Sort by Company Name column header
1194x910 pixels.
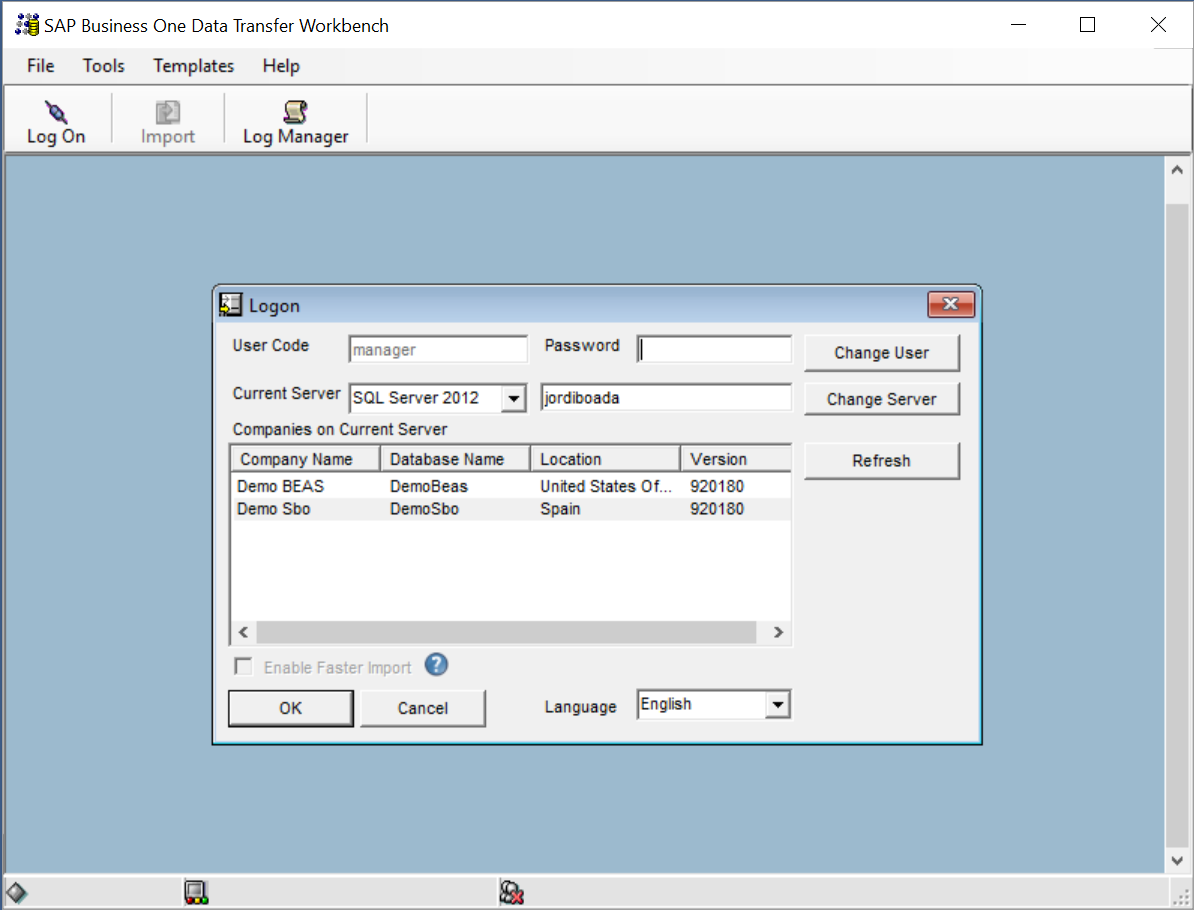305,459
